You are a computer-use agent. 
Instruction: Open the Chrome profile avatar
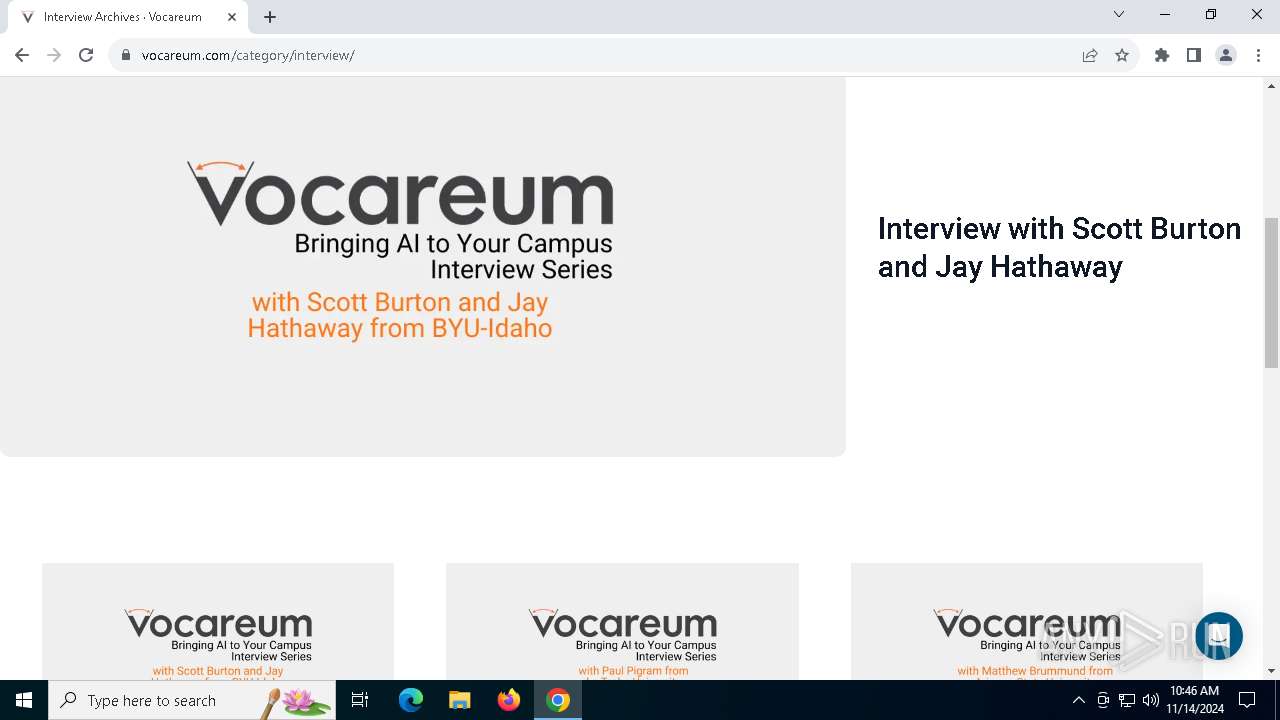pos(1226,55)
